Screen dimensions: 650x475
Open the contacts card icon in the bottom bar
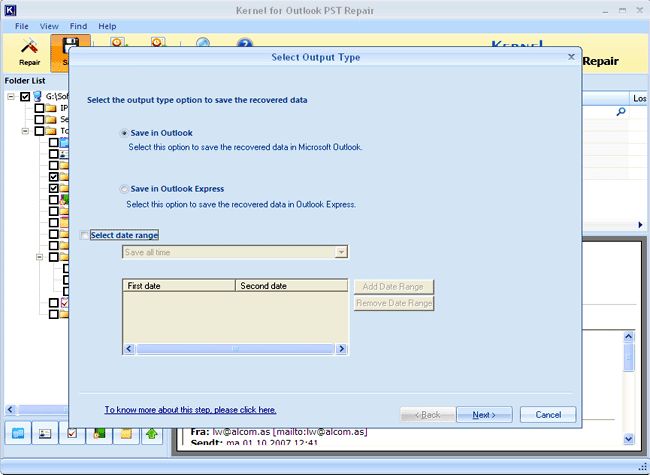coord(45,434)
